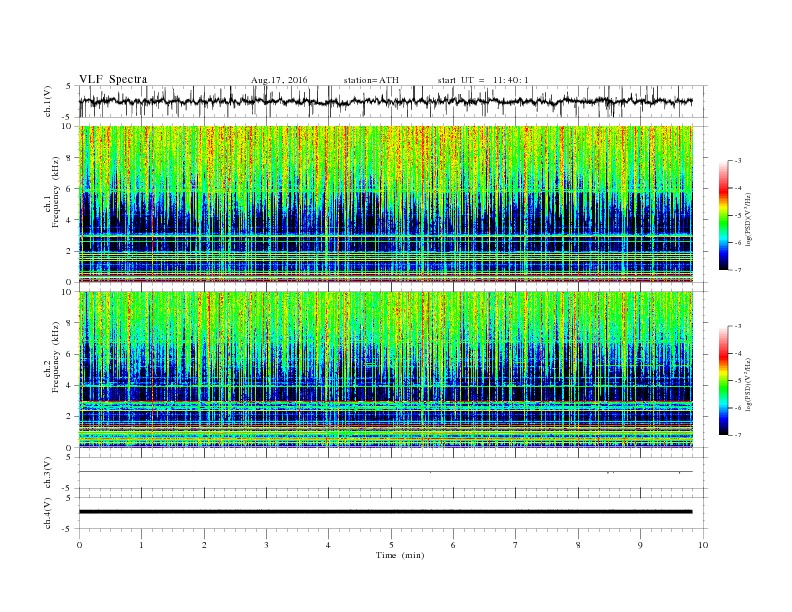Click the ch.2 "Frequency (kHz)" axis label

56,358
